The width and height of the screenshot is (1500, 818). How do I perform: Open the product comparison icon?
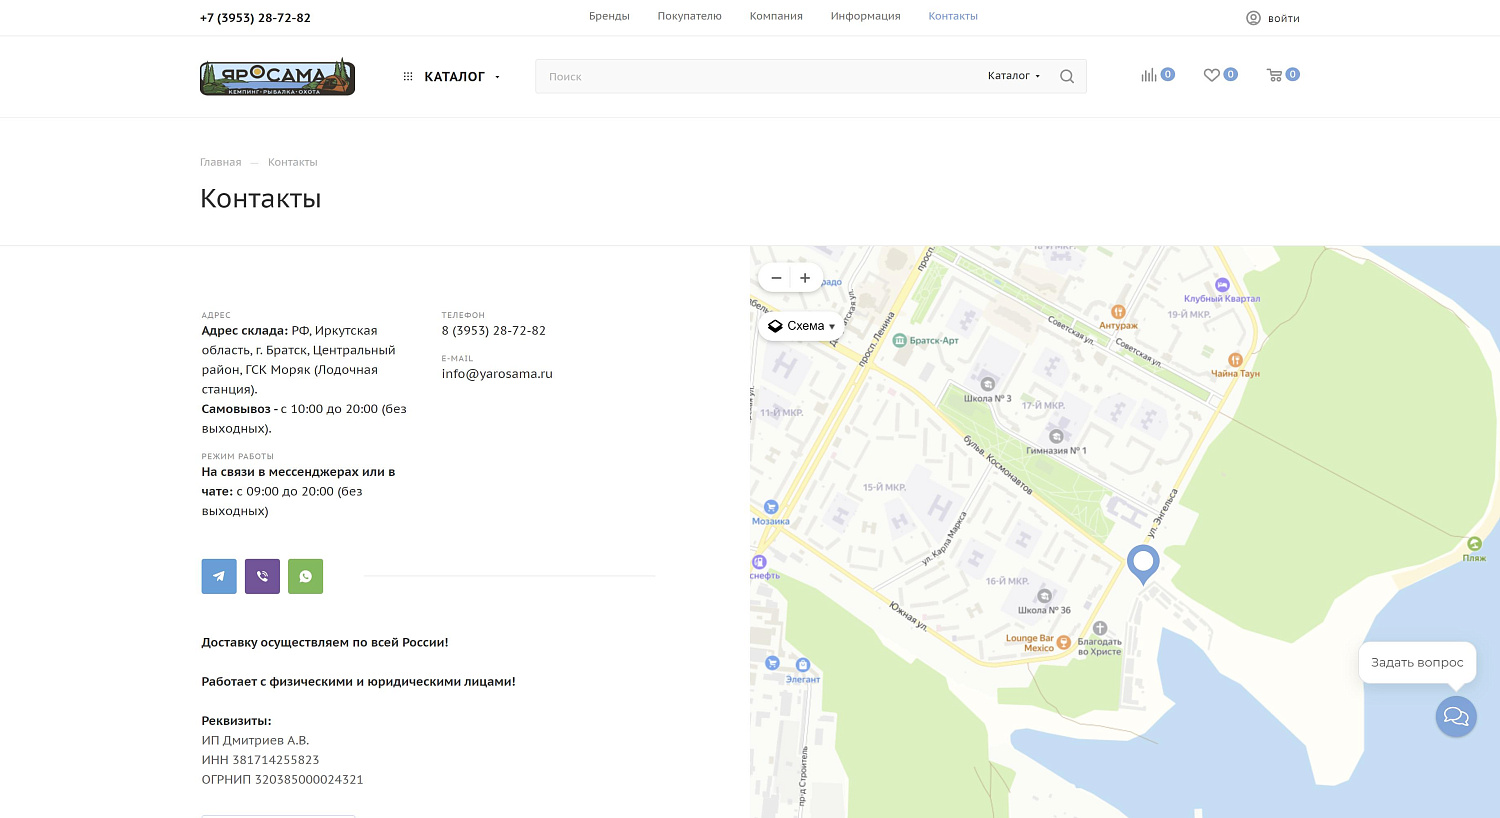[1149, 75]
